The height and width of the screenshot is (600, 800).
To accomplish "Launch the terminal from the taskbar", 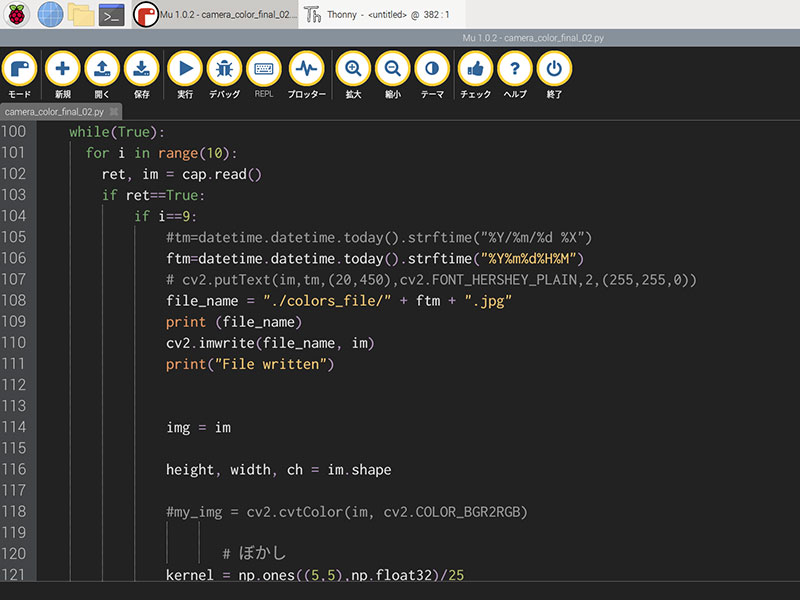I will 111,14.
